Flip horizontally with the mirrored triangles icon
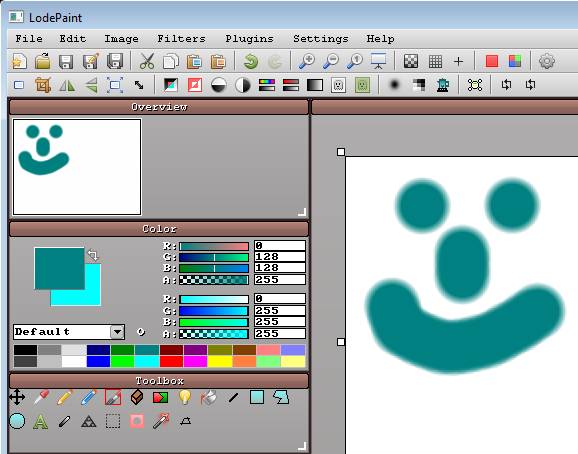Screen dimensions: 578x454 click(x=67, y=85)
